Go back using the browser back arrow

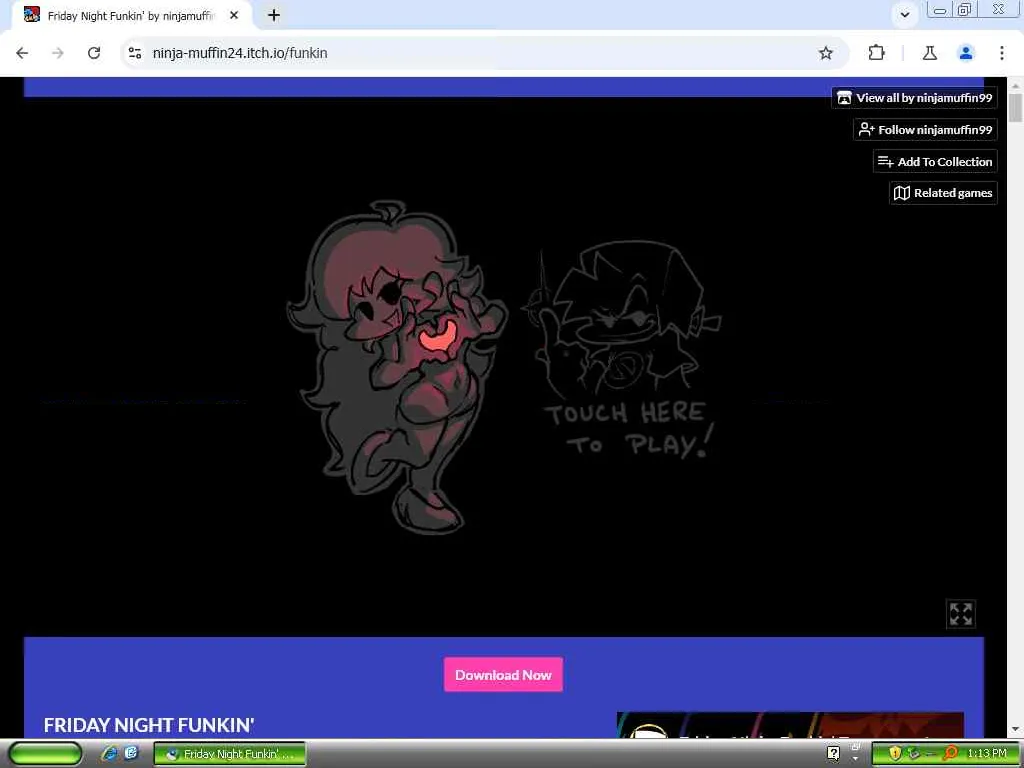(x=22, y=53)
